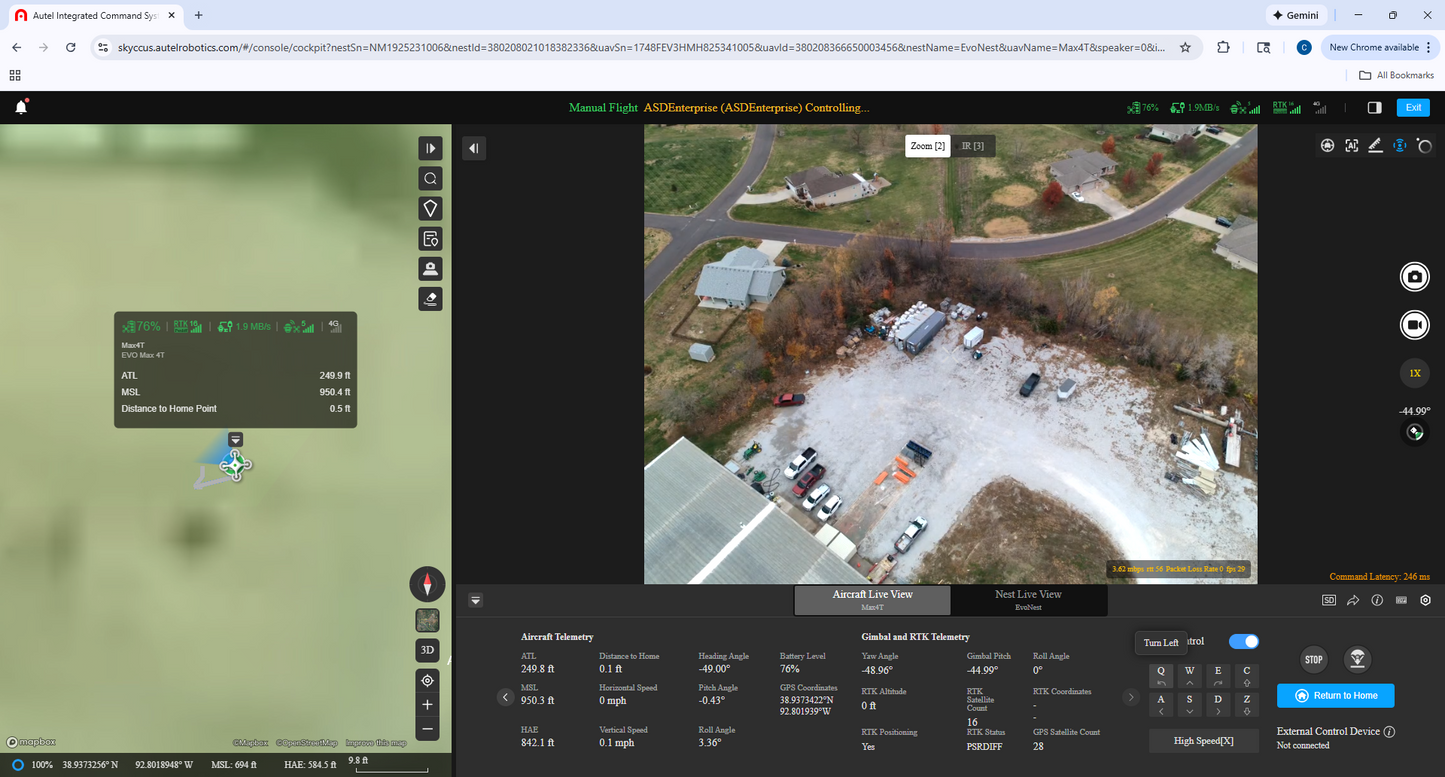Screen dimensions: 1445x777
Task: Collapse the telemetry panel with down arrow
Action: pos(476,600)
